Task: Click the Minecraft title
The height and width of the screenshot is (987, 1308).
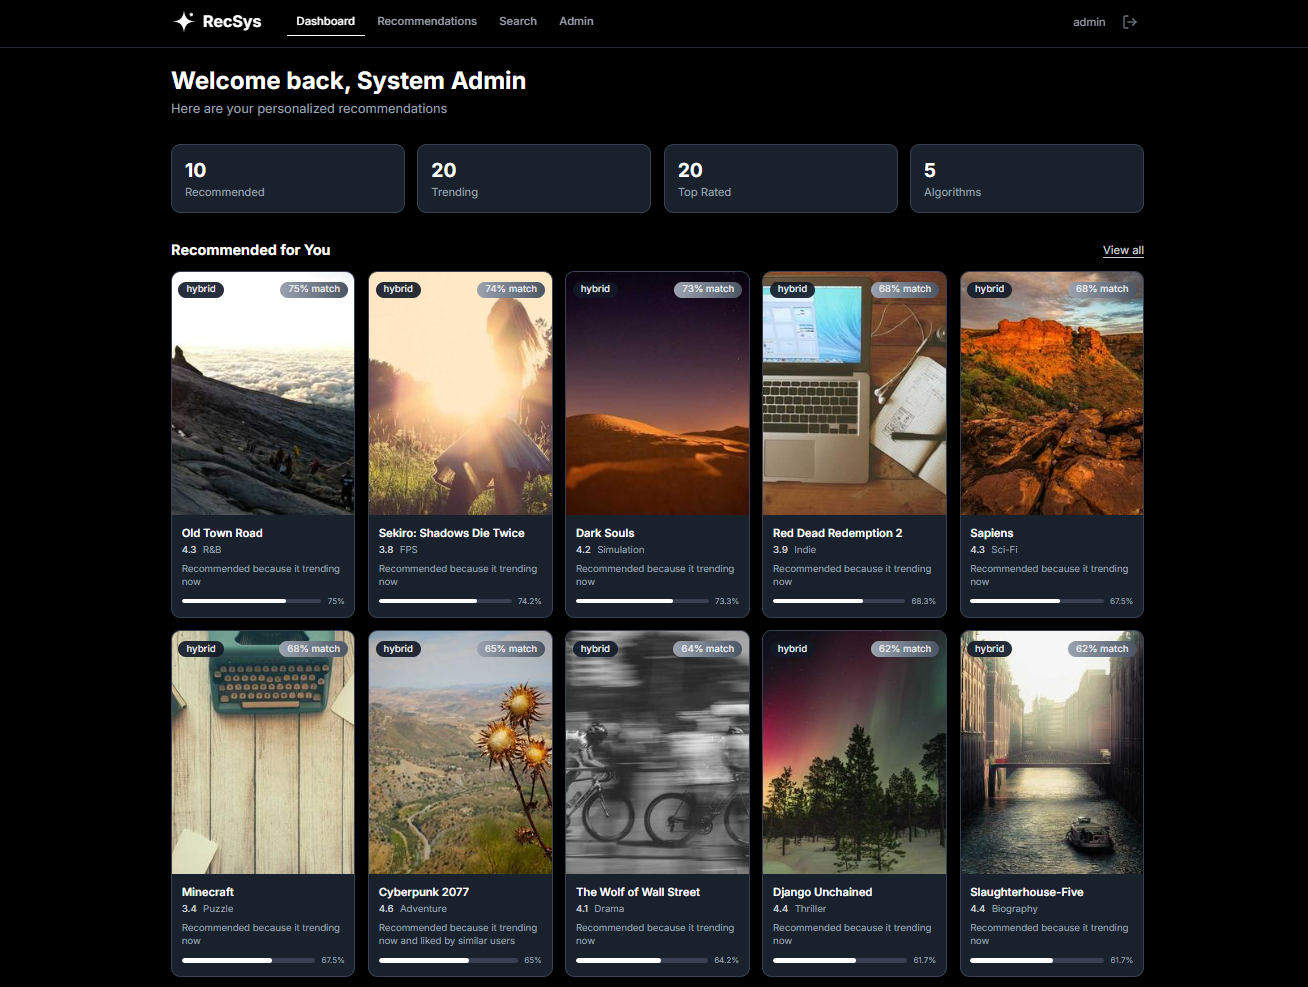Action: pos(208,892)
